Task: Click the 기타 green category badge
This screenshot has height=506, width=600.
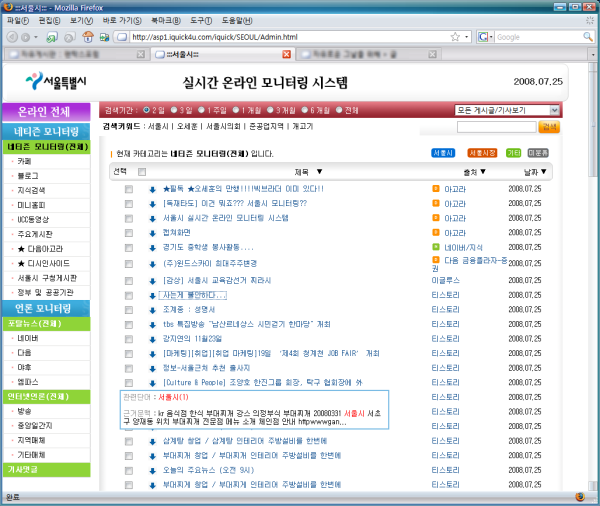Action: click(x=514, y=153)
